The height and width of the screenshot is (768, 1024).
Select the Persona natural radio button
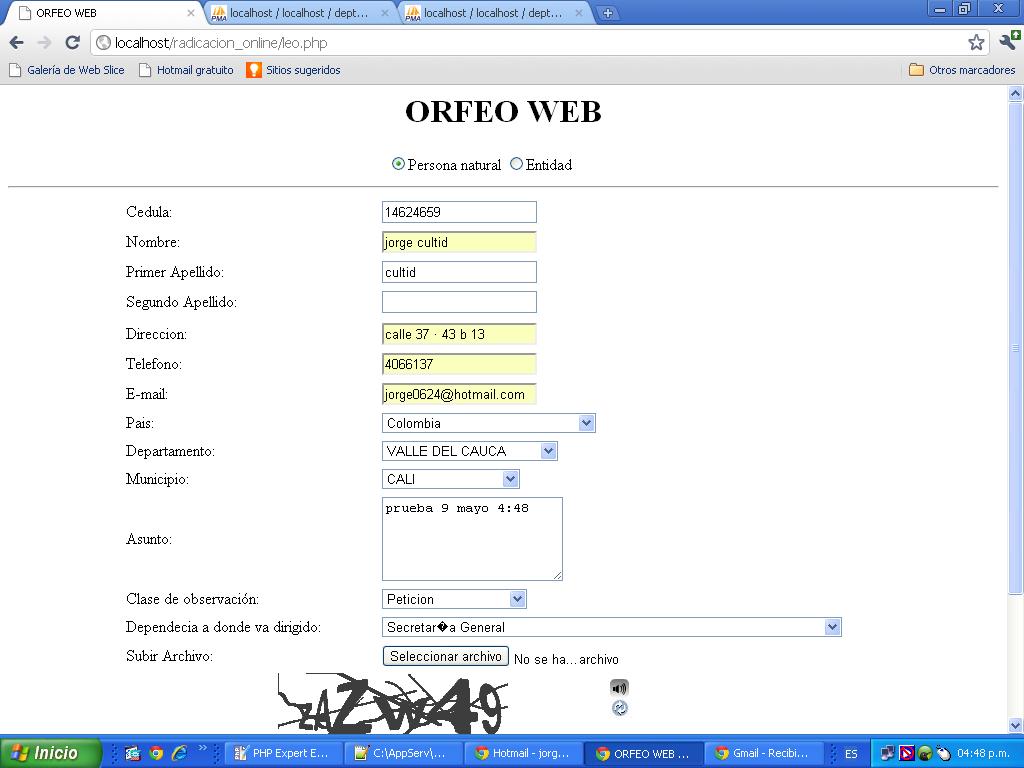pos(399,164)
